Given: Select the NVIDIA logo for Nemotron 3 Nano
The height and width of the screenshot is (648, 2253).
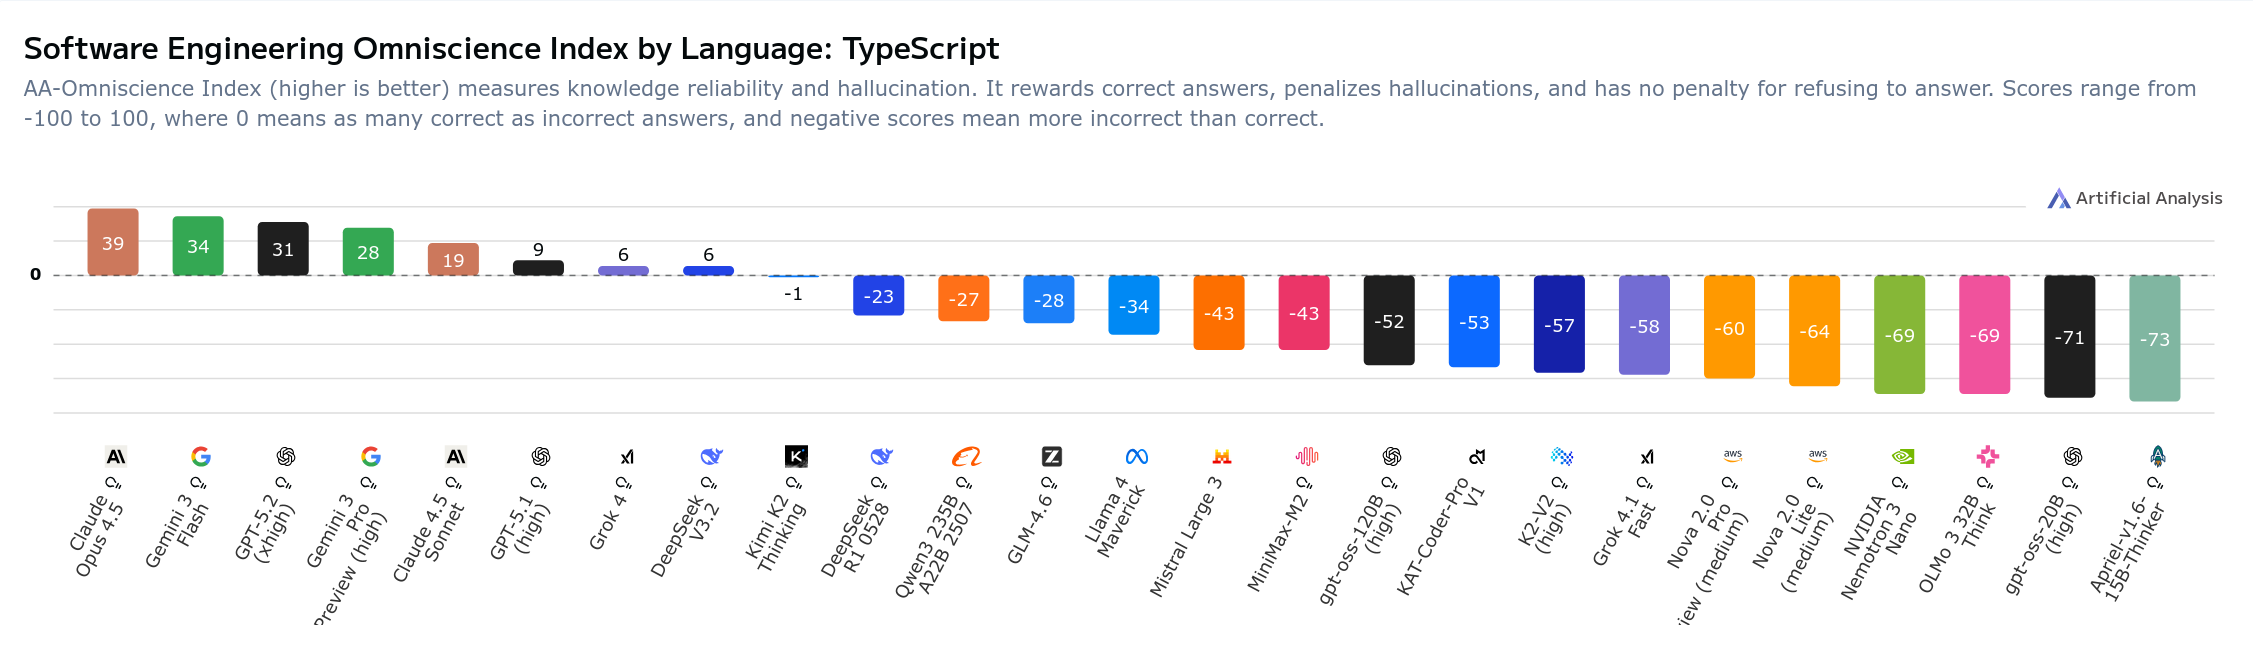Looking at the screenshot, I should 1902,457.
